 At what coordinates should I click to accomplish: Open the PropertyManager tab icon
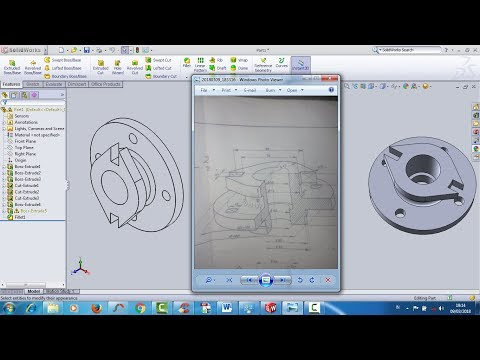click(14, 95)
